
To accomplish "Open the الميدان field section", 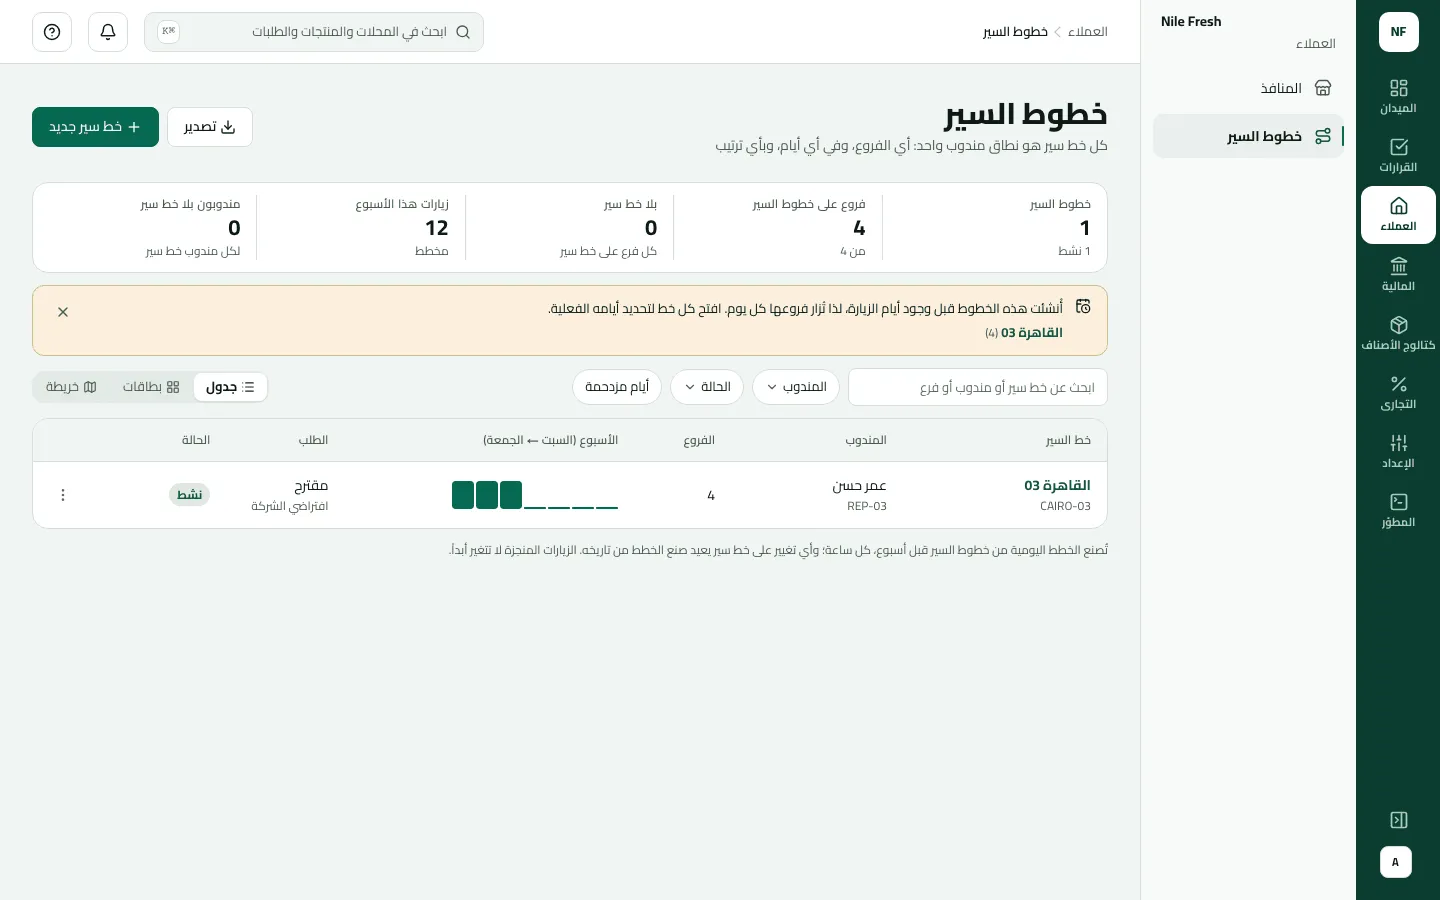I will (x=1398, y=97).
